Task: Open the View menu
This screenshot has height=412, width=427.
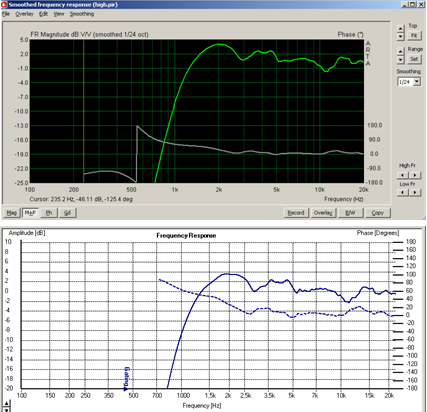Action: tap(59, 14)
